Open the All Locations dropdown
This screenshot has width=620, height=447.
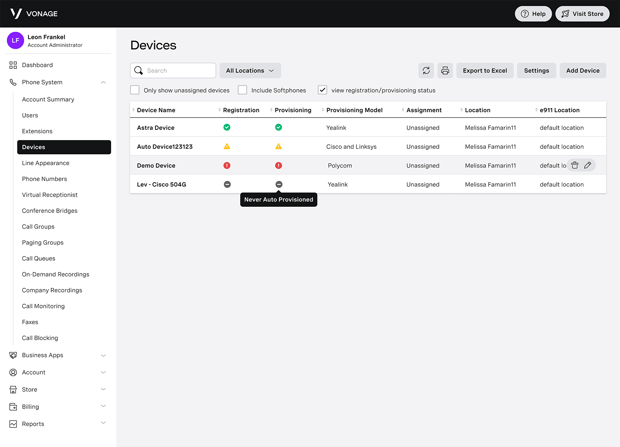250,71
